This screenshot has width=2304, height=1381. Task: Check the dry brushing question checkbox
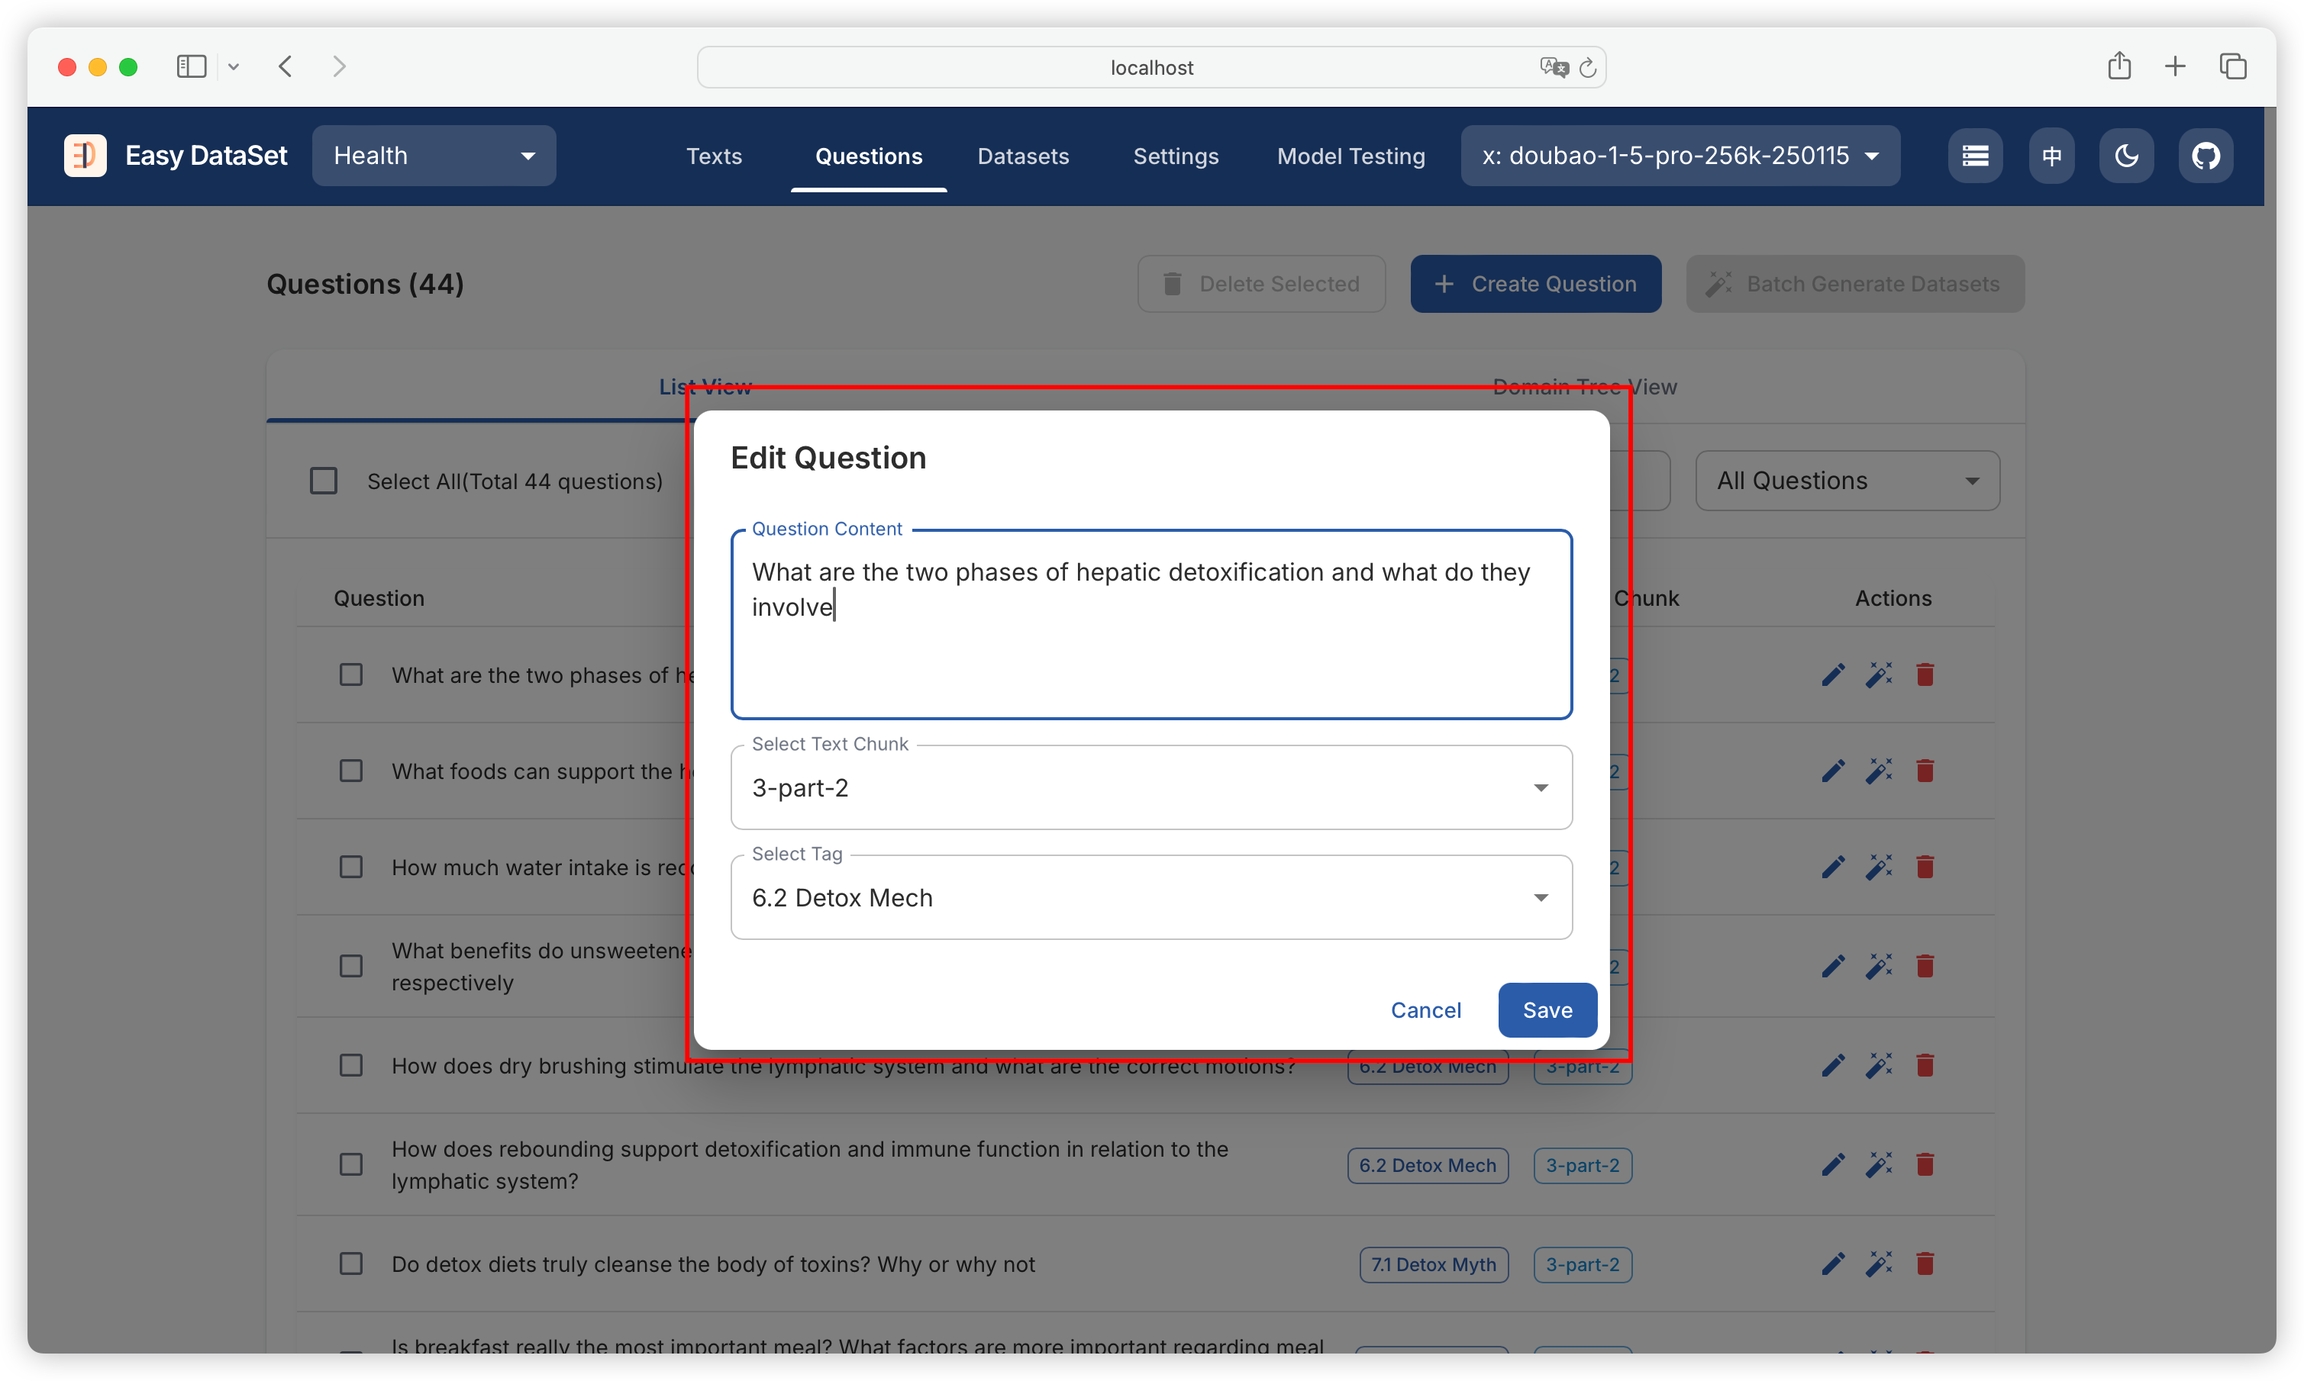pyautogui.click(x=351, y=1066)
